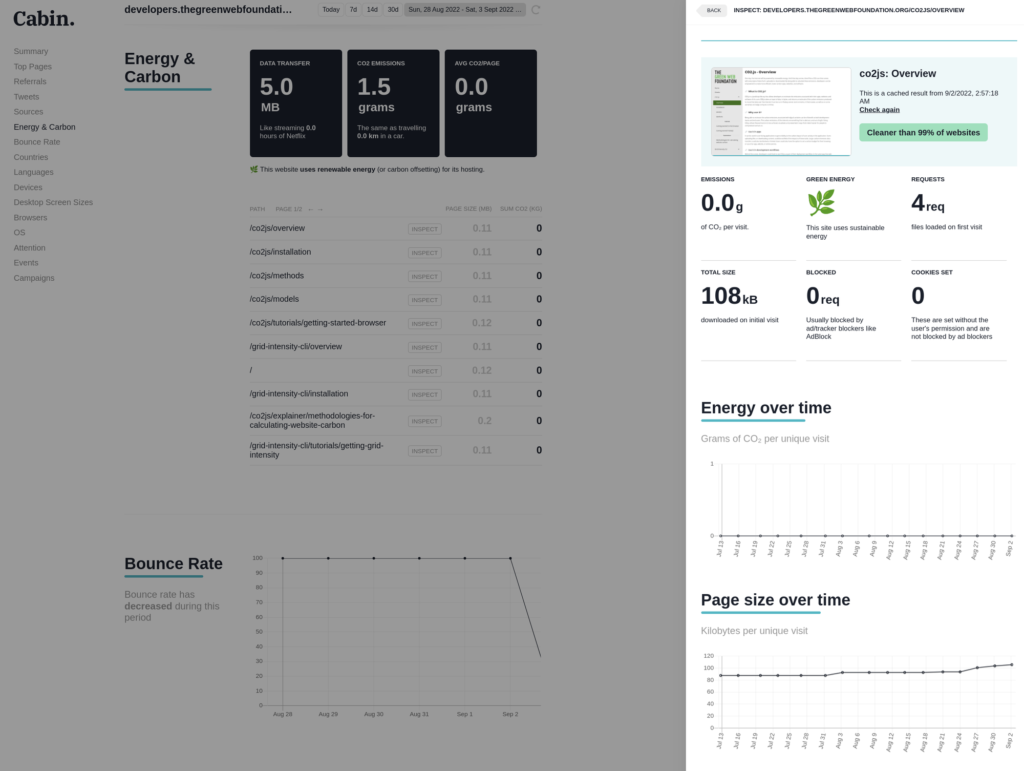1024x771 pixels.
Task: Open Languages in the sidebar
Action: click(x=33, y=172)
